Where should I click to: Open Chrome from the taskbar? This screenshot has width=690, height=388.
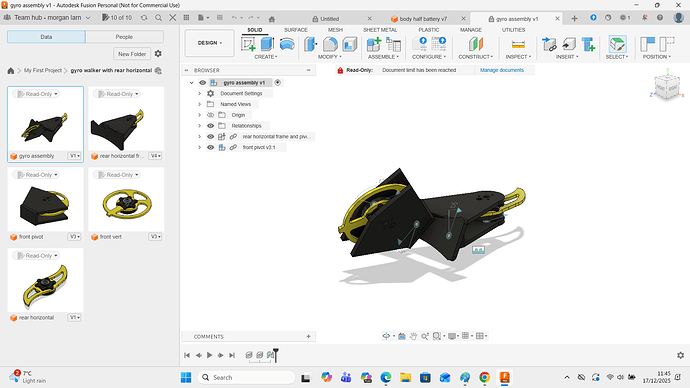click(484, 377)
